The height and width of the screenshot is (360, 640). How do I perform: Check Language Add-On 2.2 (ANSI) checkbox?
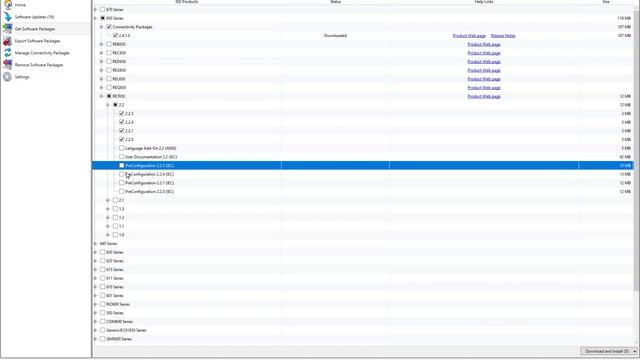(122, 148)
